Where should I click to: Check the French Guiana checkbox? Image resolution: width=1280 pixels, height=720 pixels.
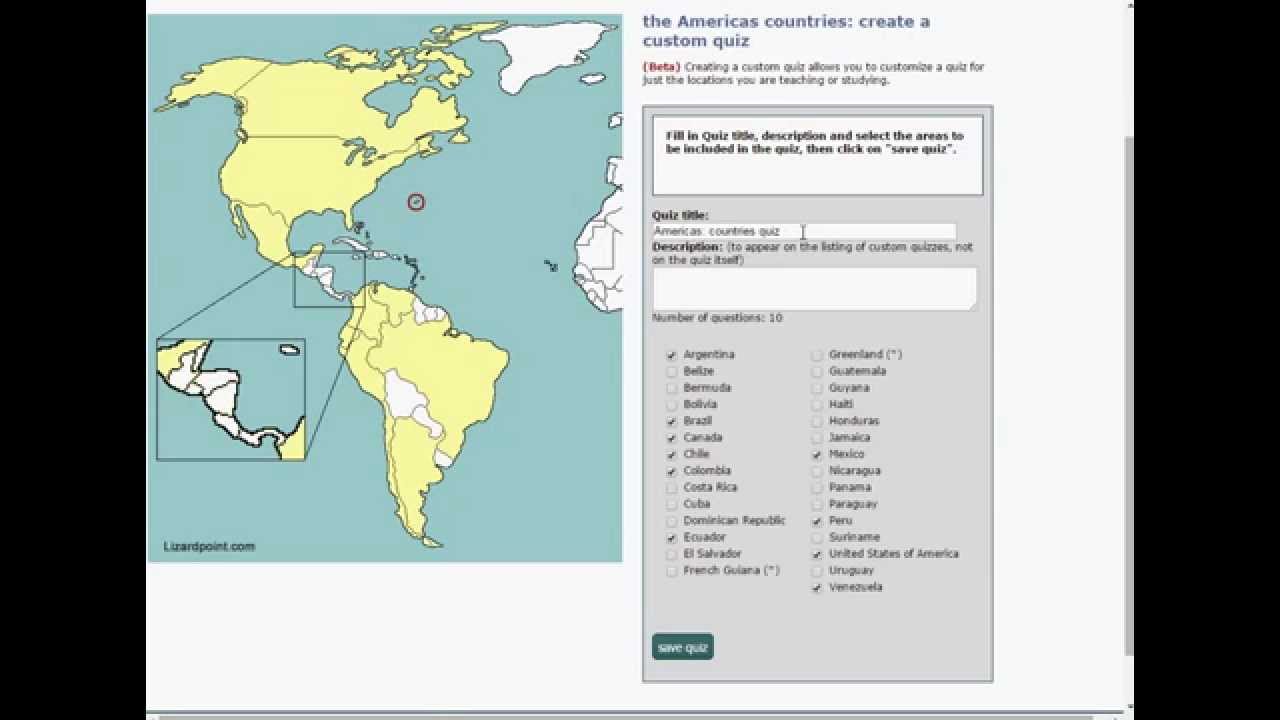[x=672, y=571]
